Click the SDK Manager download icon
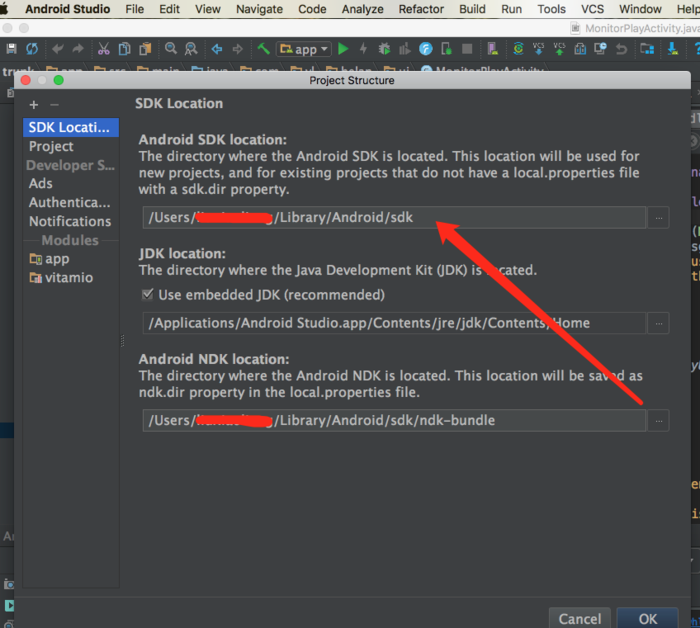The height and width of the screenshot is (628, 700). tap(672, 48)
